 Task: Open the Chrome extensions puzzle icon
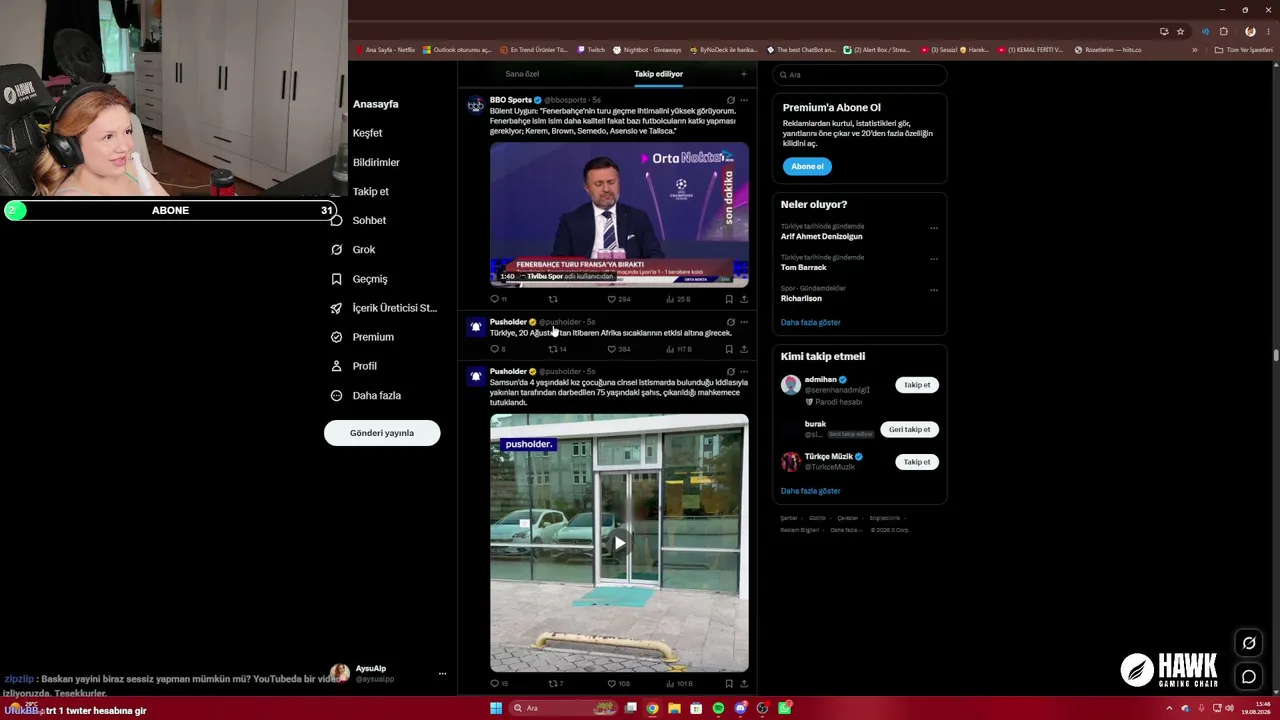point(1223,31)
